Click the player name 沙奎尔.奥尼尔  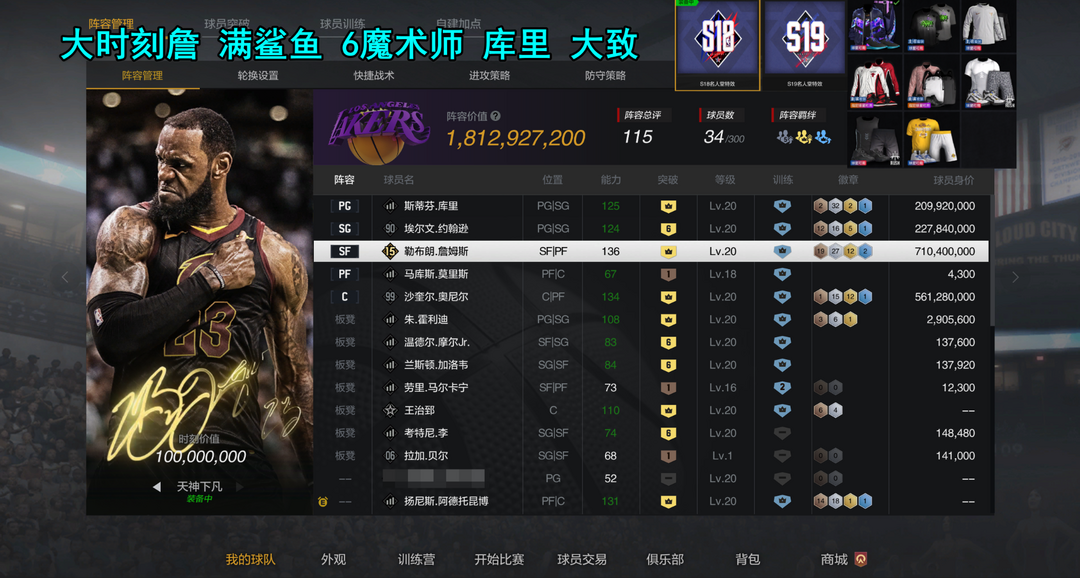pos(436,297)
